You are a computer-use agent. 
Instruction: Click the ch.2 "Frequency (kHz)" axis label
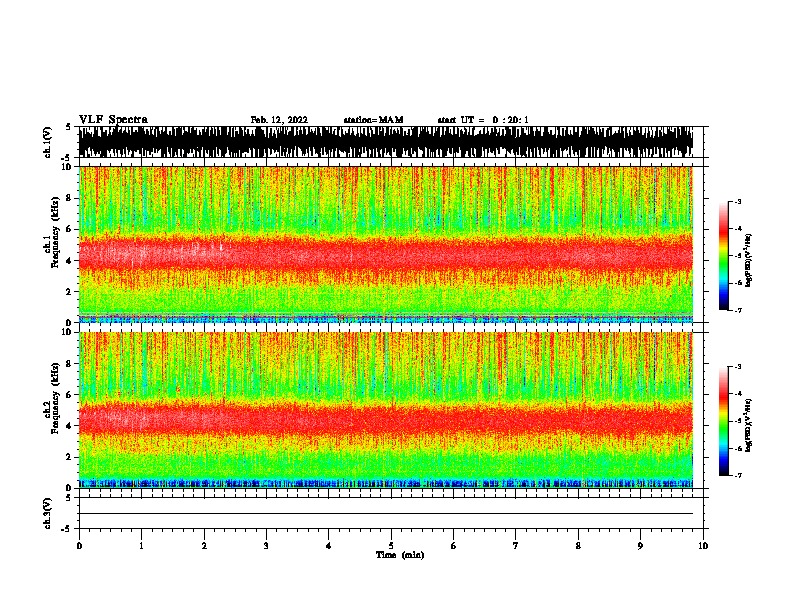[55, 398]
